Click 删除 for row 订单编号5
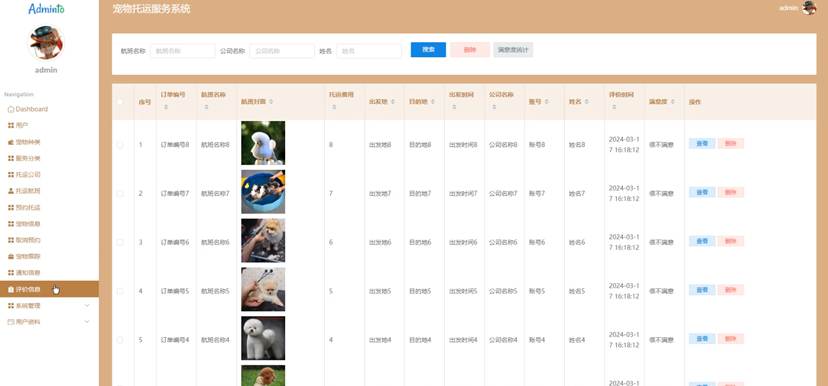Image resolution: width=828 pixels, height=386 pixels. point(731,290)
